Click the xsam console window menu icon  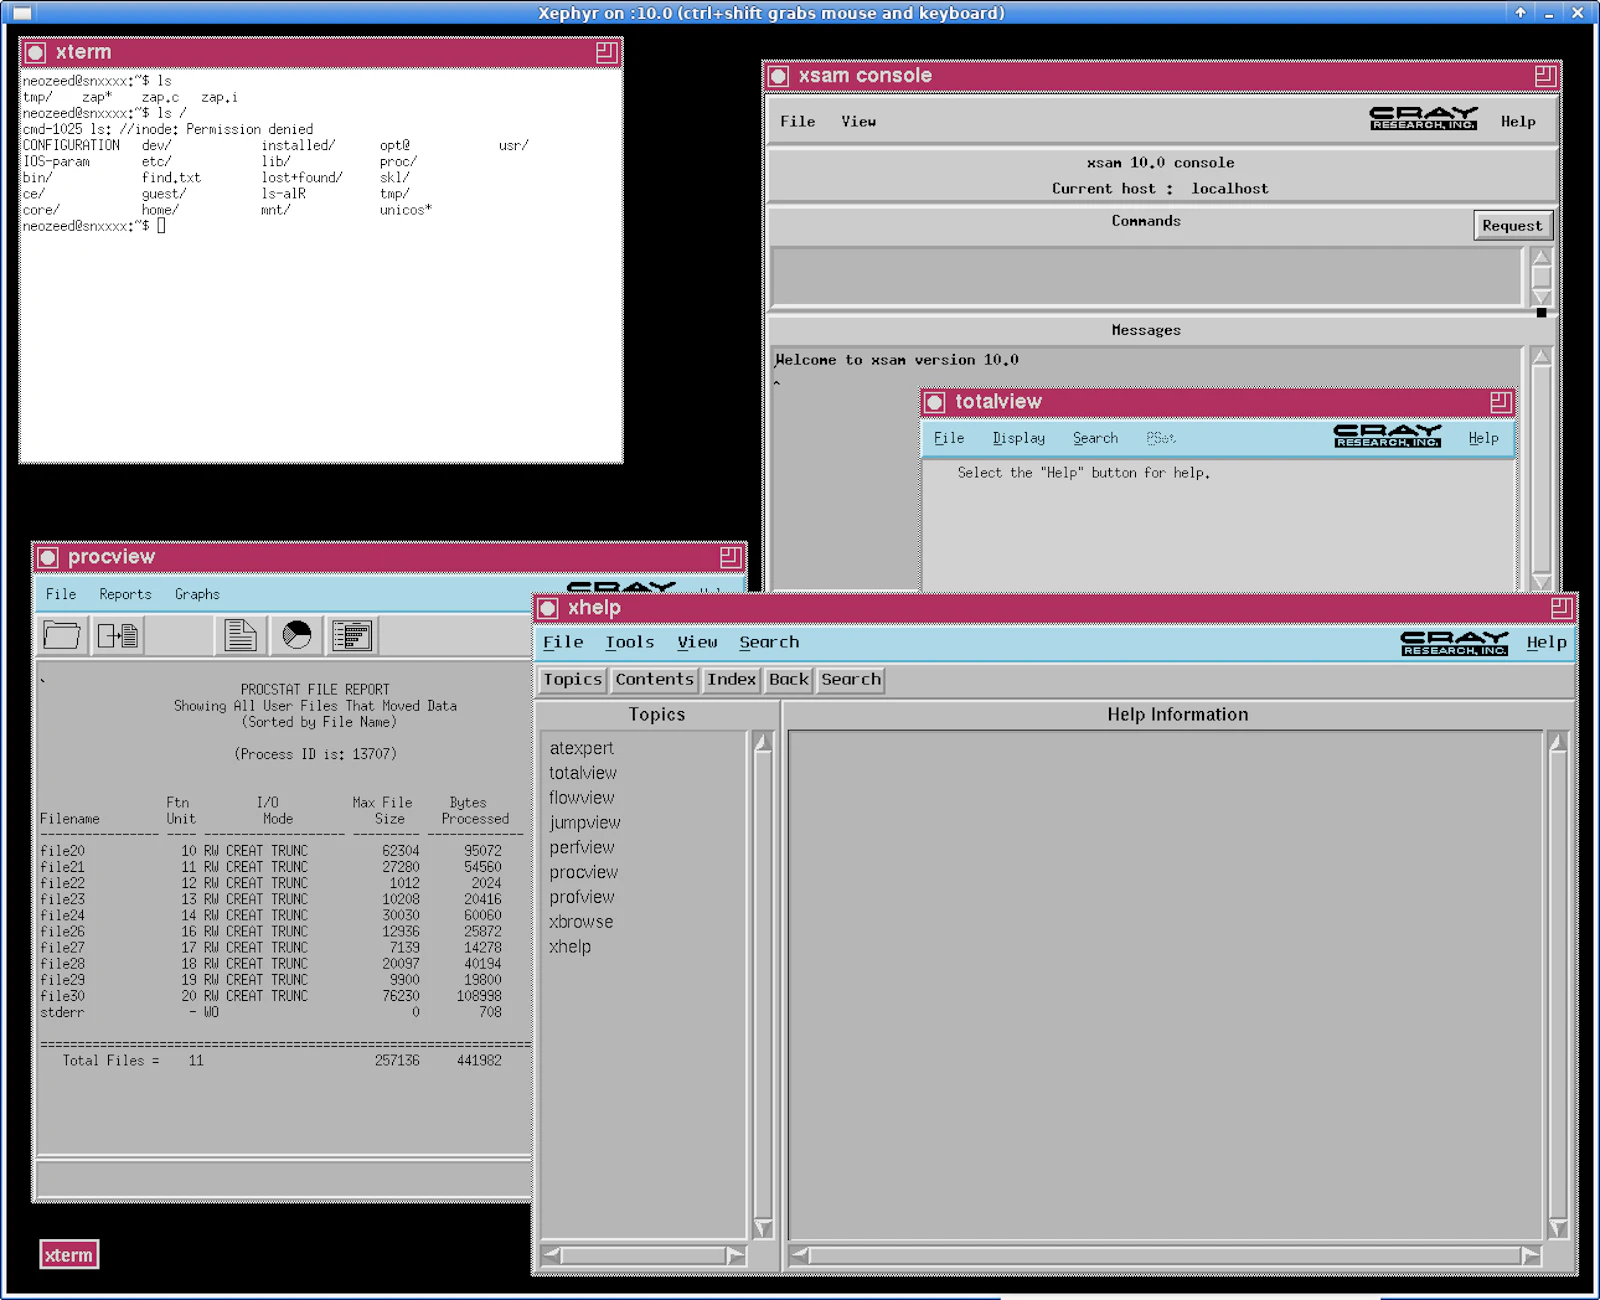tap(779, 76)
